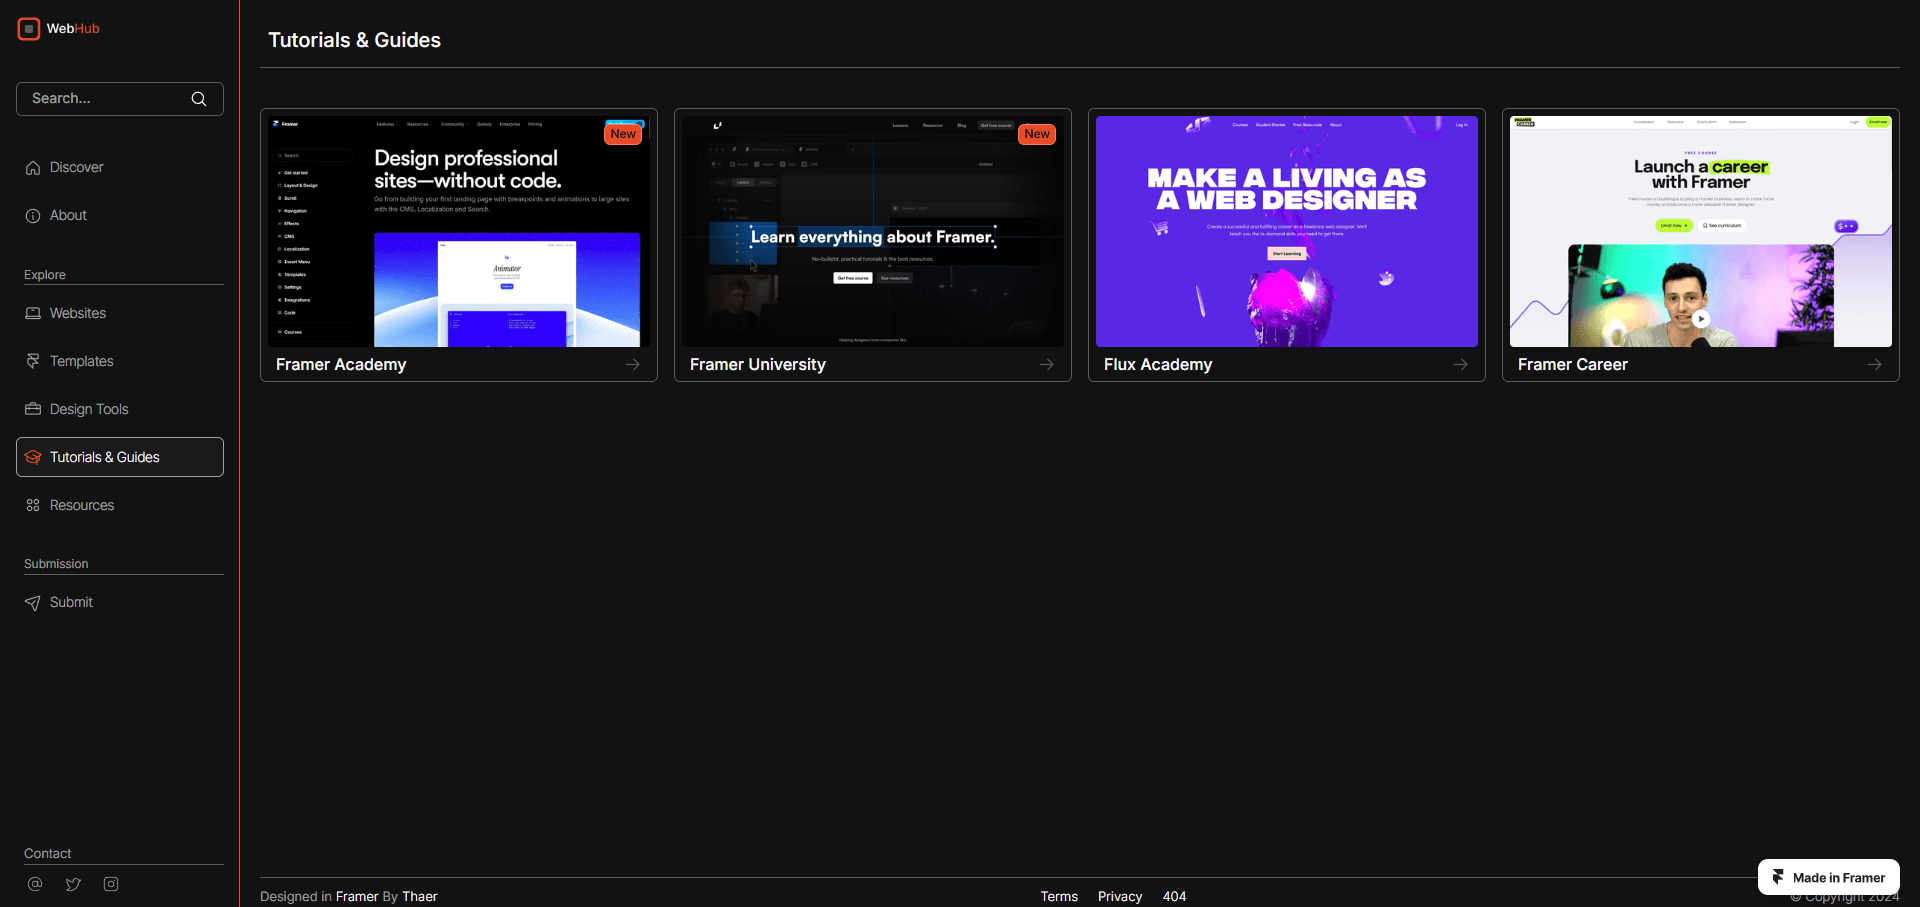
Task: Click the WebHub brand name text
Action: 73,29
